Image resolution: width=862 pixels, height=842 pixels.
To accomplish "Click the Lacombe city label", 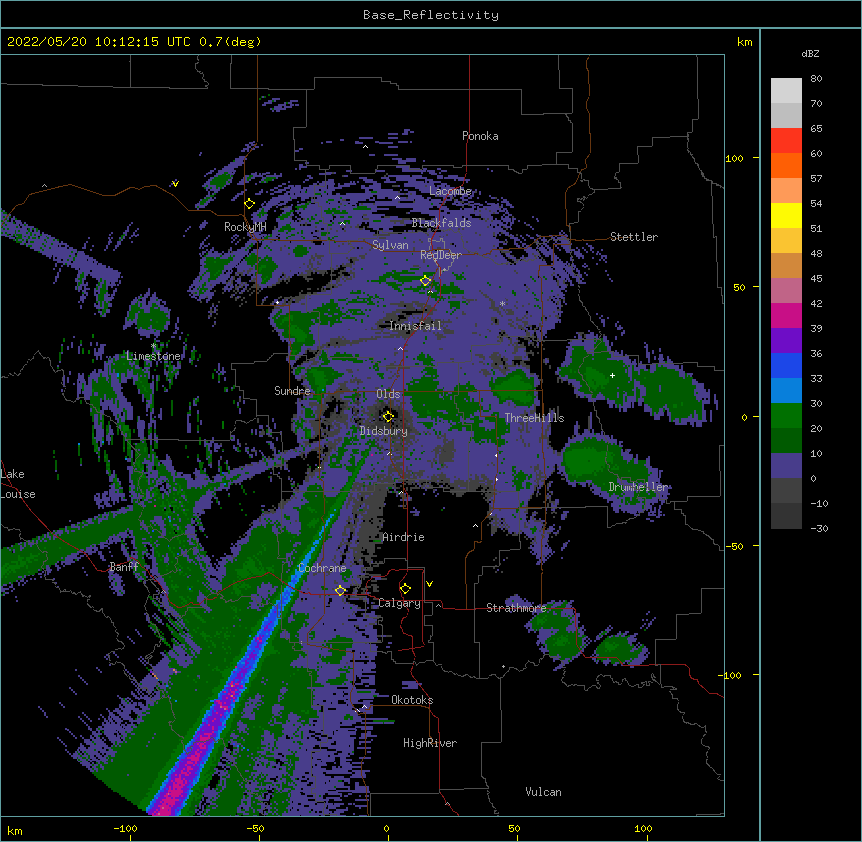I will tap(450, 191).
